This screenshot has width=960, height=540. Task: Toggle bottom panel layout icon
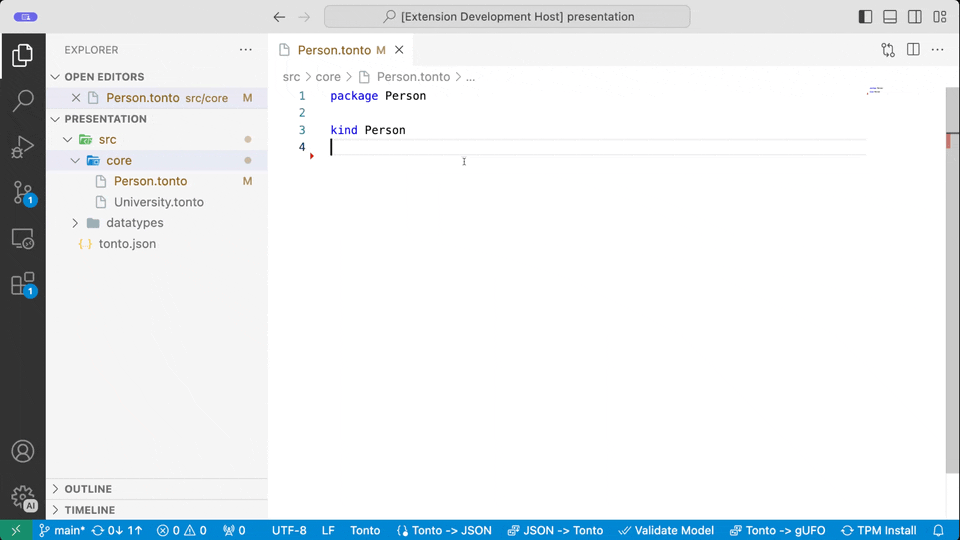click(890, 17)
